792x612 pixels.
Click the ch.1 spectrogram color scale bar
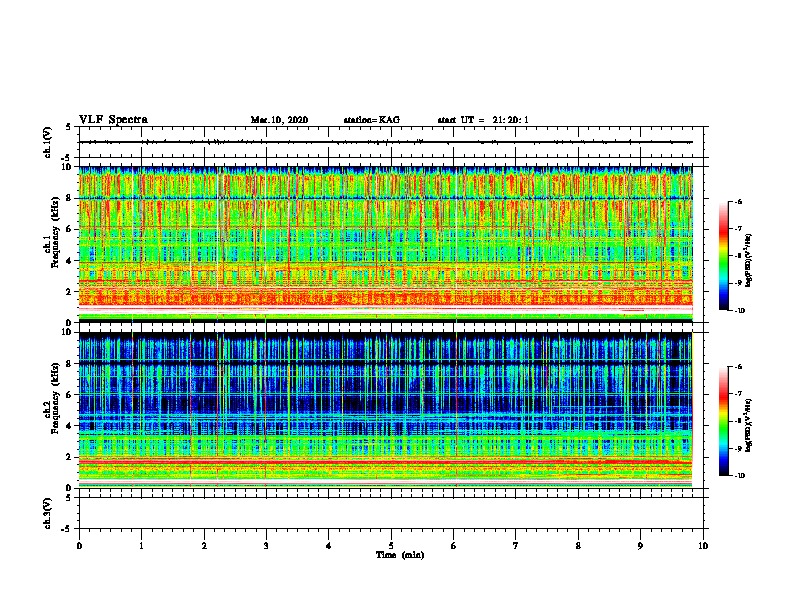[x=723, y=256]
